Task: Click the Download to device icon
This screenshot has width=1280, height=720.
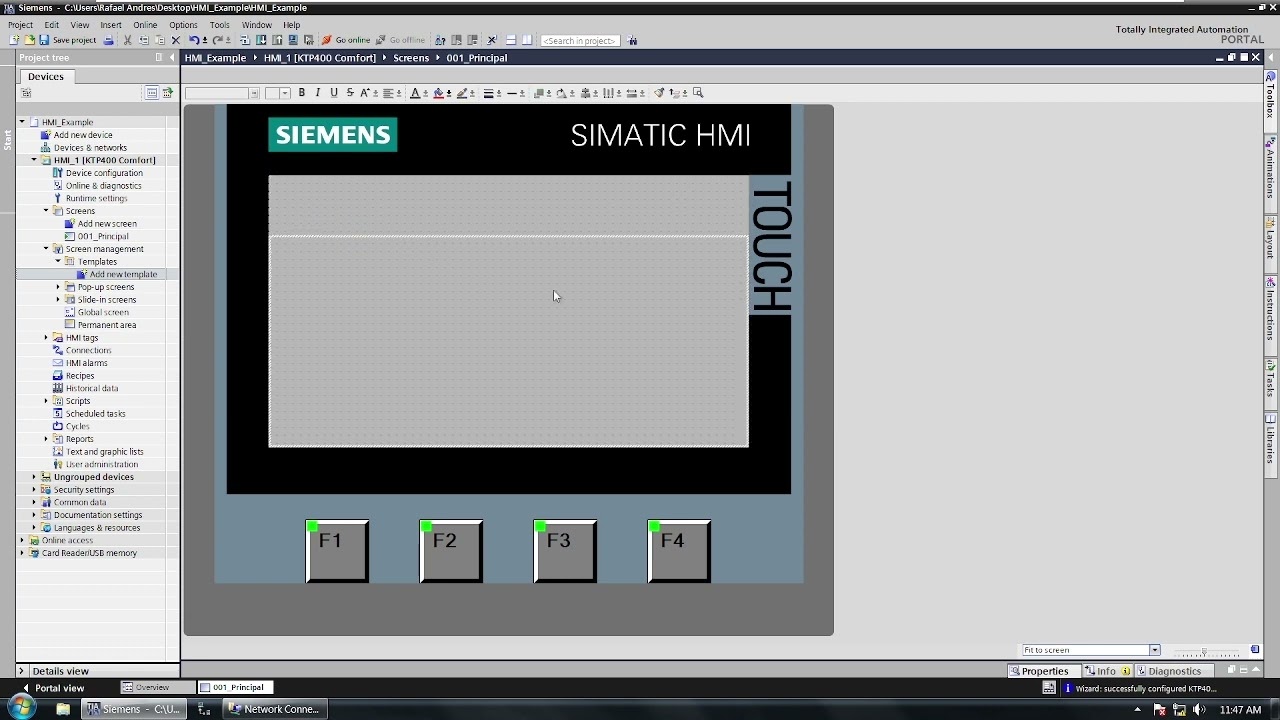Action: click(261, 40)
